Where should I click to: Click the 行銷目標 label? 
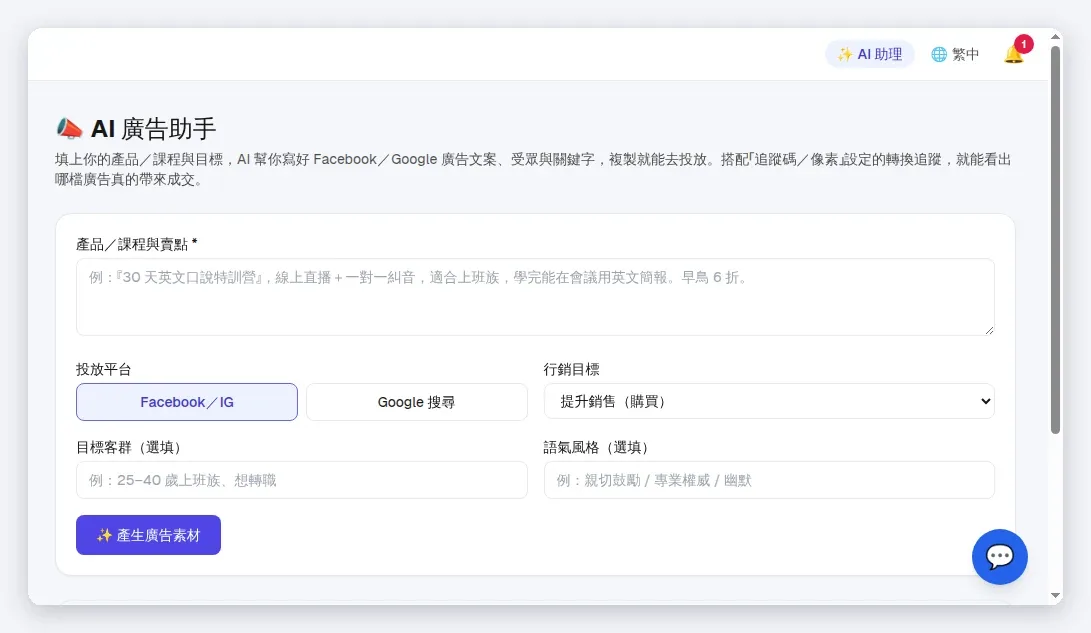(571, 369)
